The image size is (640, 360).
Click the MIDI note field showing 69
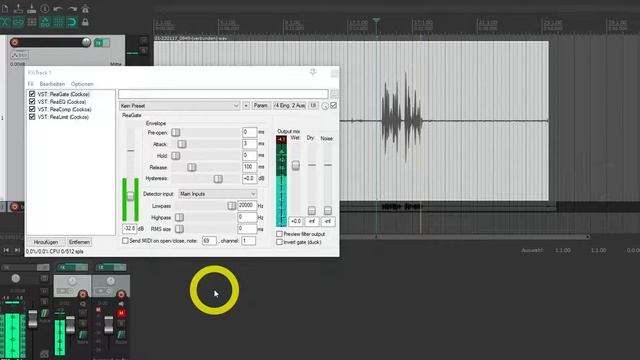209,241
